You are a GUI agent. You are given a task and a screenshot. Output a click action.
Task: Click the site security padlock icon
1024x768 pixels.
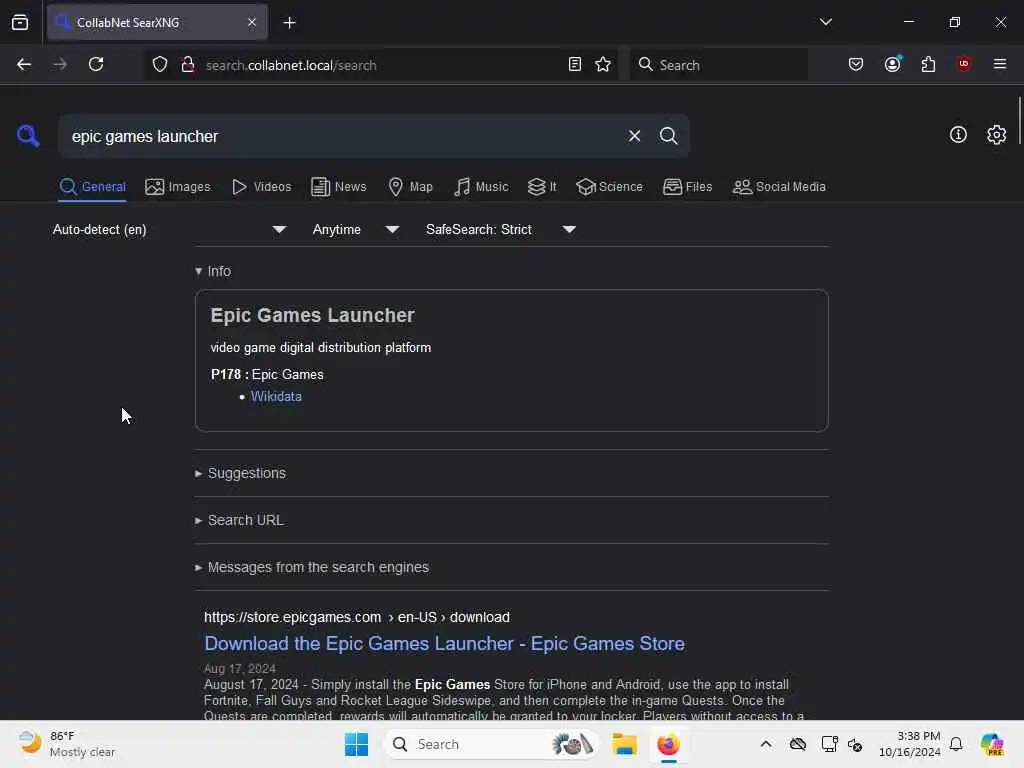[x=187, y=65]
